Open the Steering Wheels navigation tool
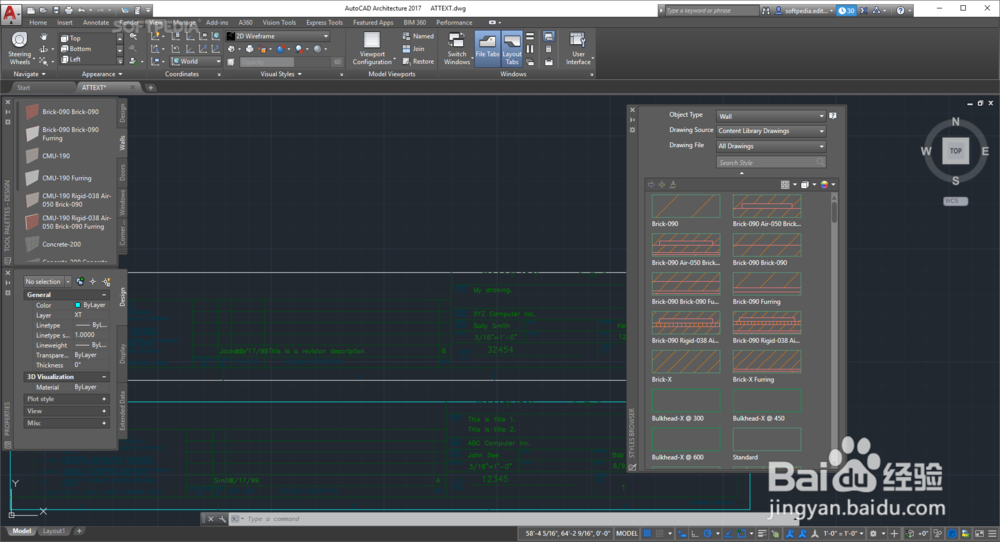 point(20,48)
